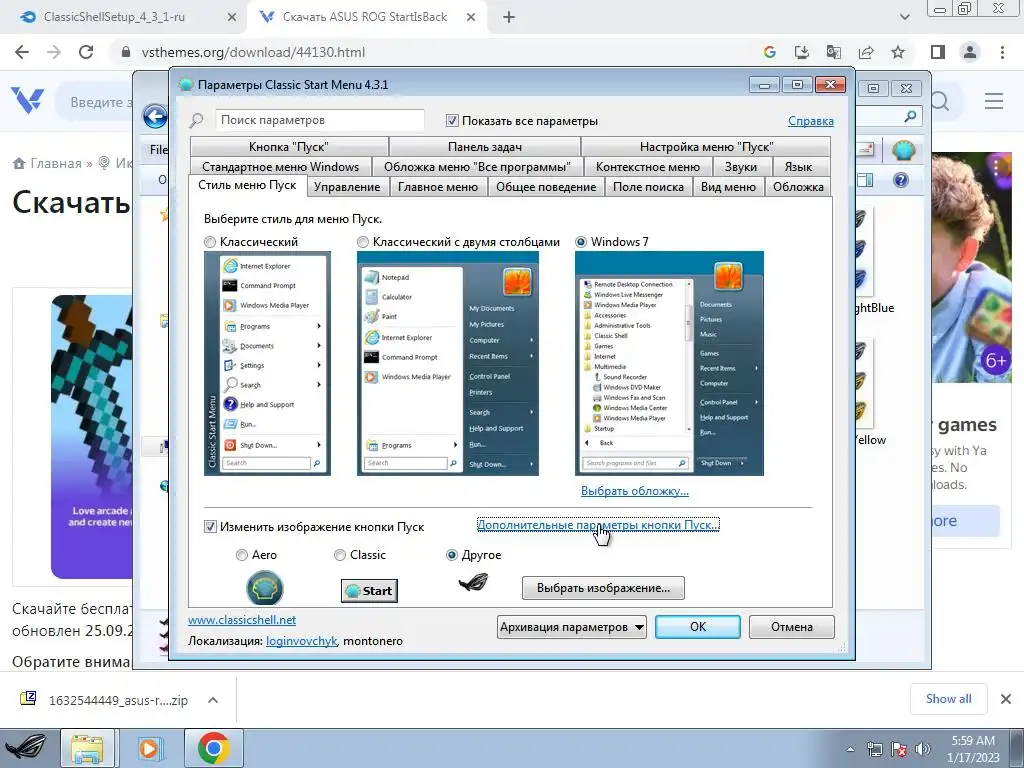
Task: Open Chrome's three-dot menu
Action: coord(1002,52)
